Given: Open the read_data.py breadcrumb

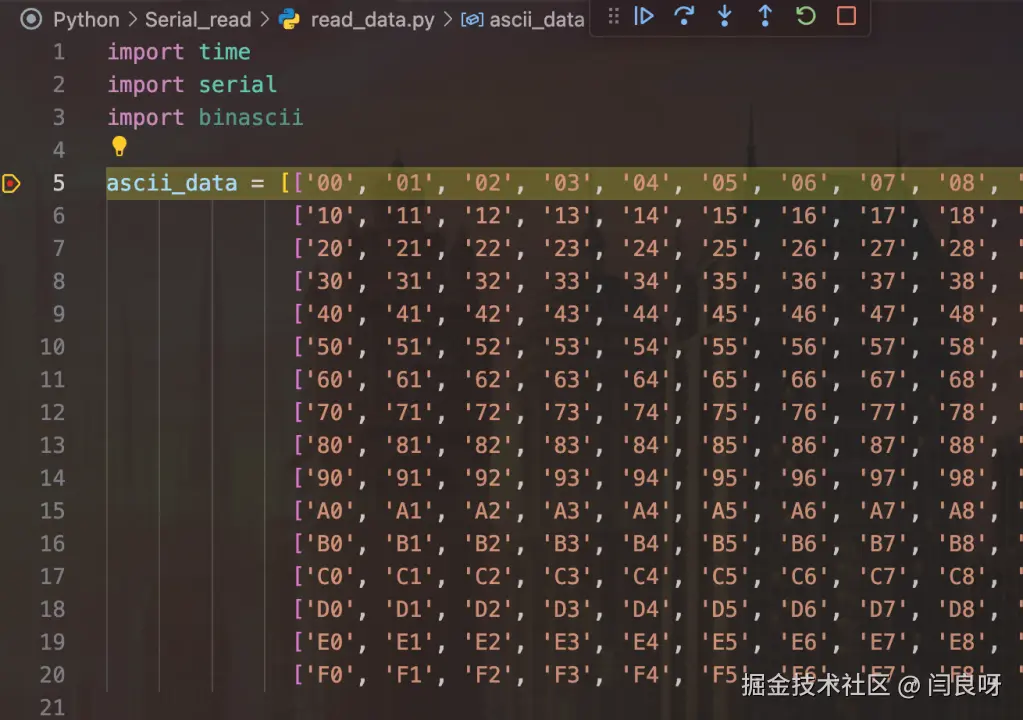Looking at the screenshot, I should [x=372, y=20].
